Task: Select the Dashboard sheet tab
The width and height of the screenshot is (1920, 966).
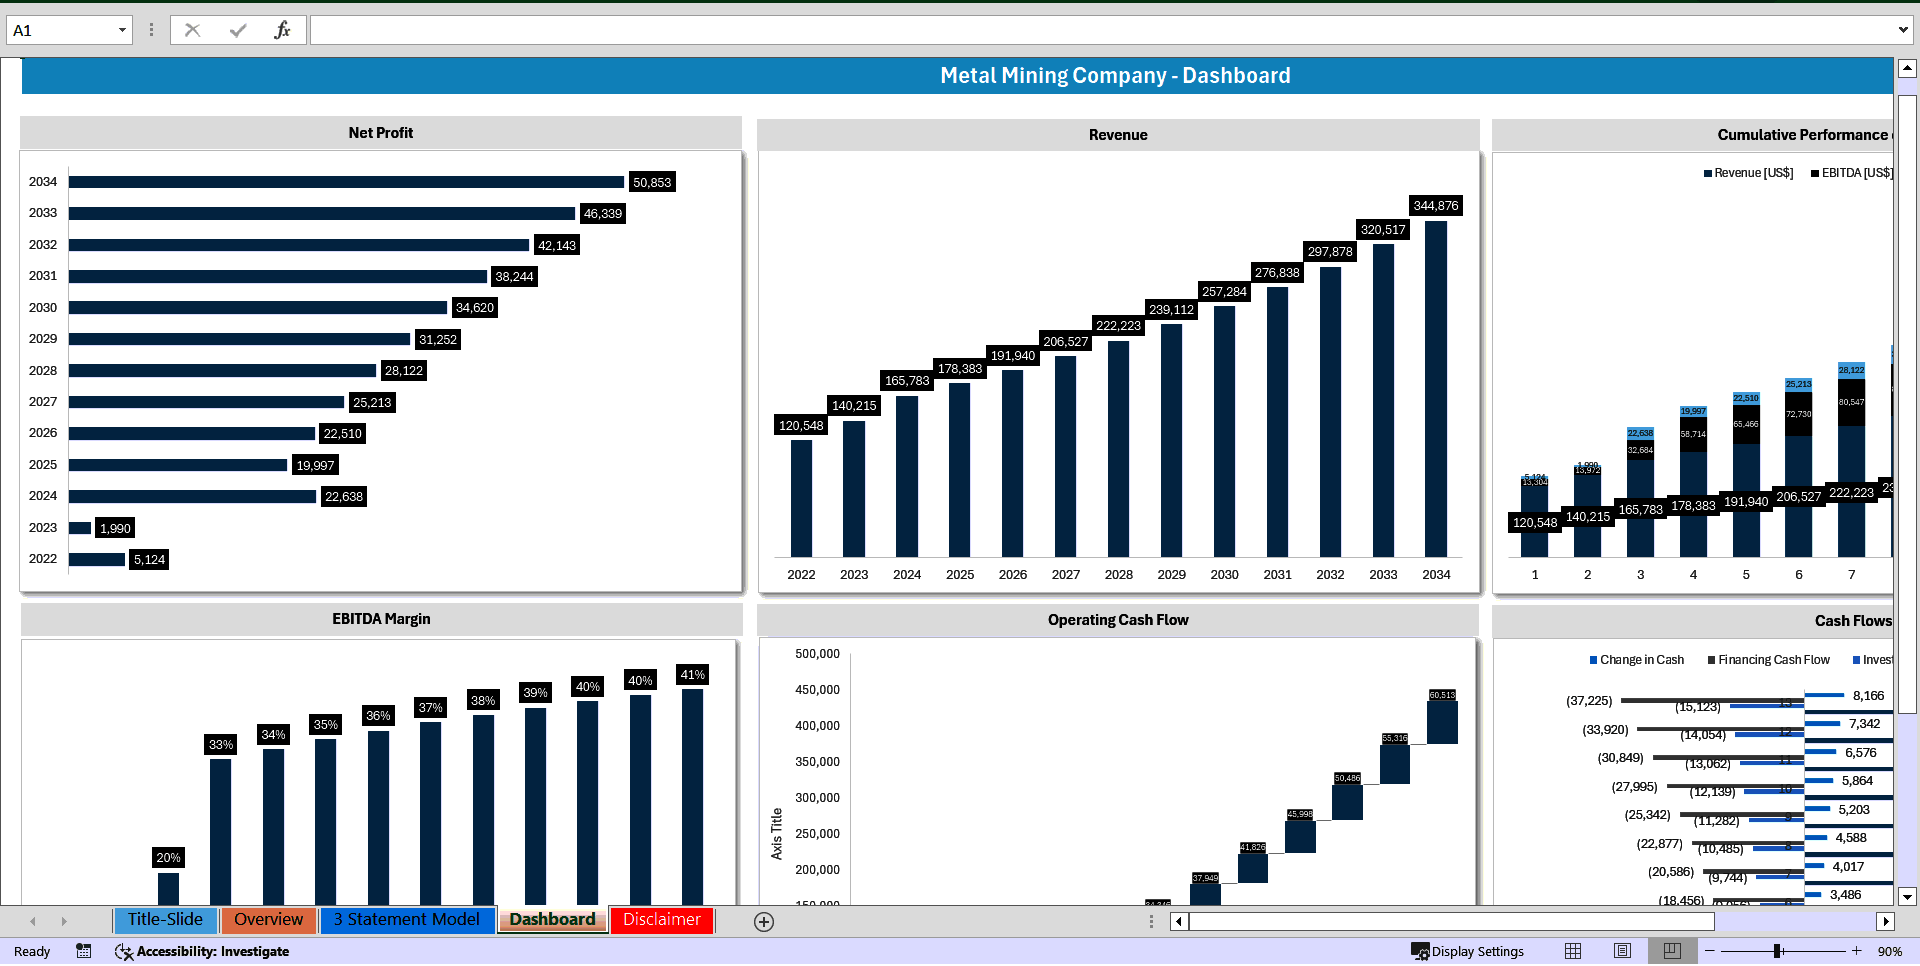Action: click(x=552, y=920)
